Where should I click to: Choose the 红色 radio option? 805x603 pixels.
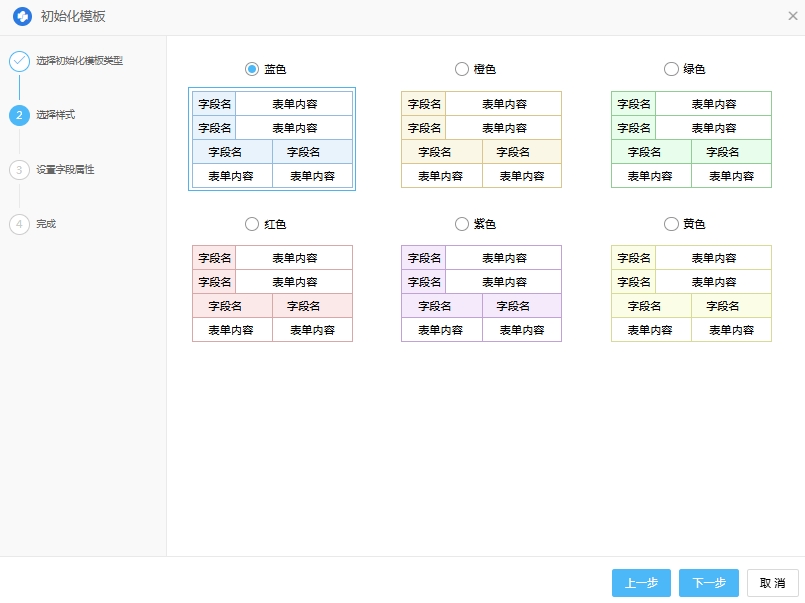click(252, 224)
